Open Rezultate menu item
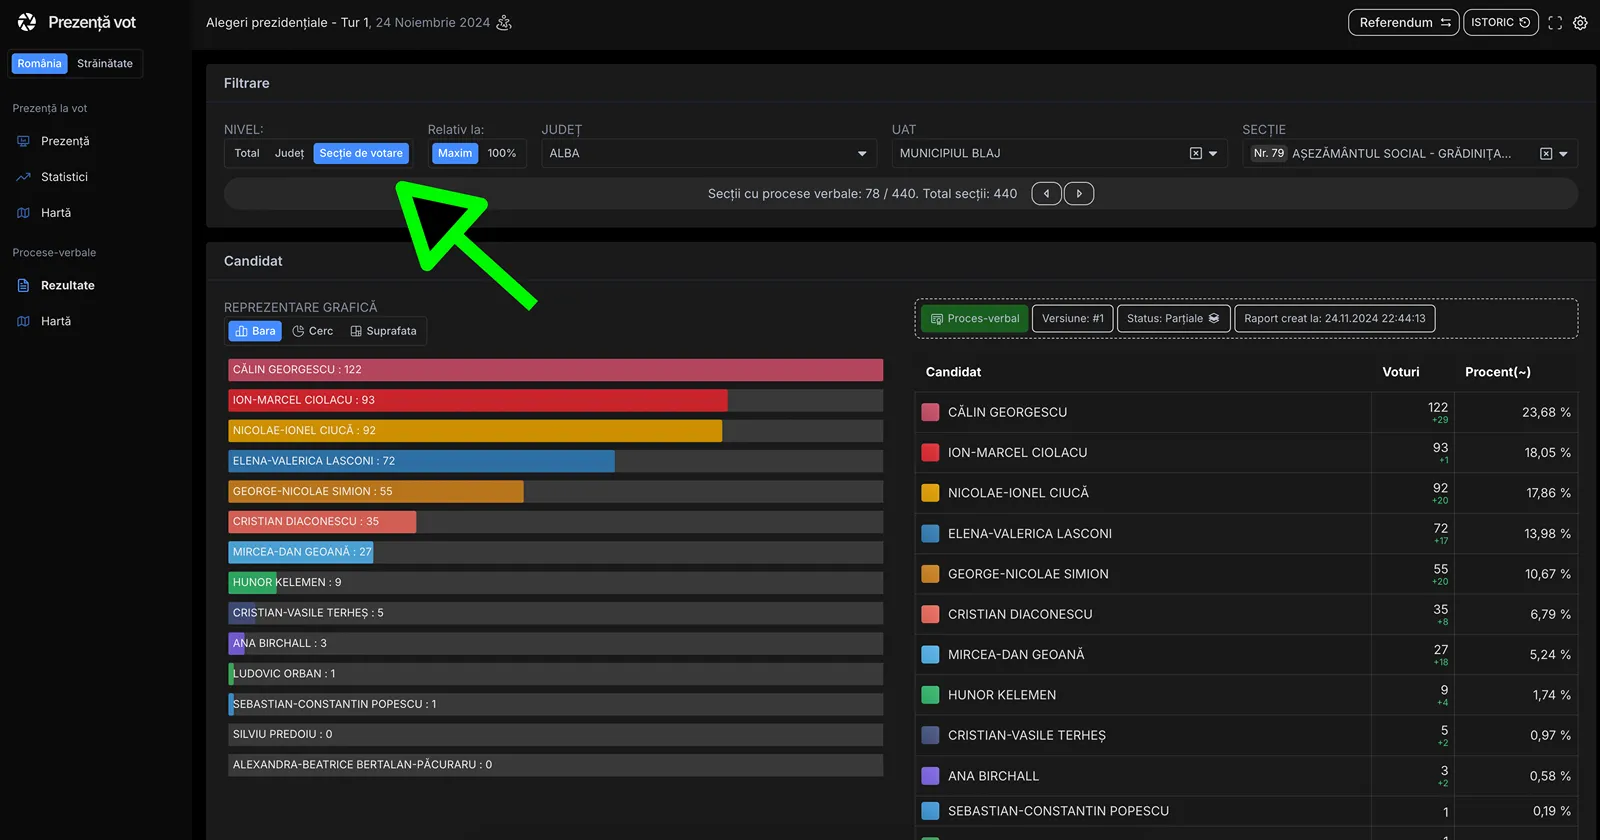 tap(67, 285)
